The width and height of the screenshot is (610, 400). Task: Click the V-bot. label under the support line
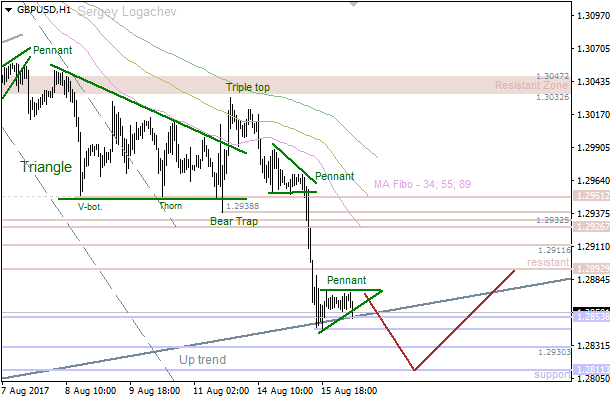coord(91,206)
